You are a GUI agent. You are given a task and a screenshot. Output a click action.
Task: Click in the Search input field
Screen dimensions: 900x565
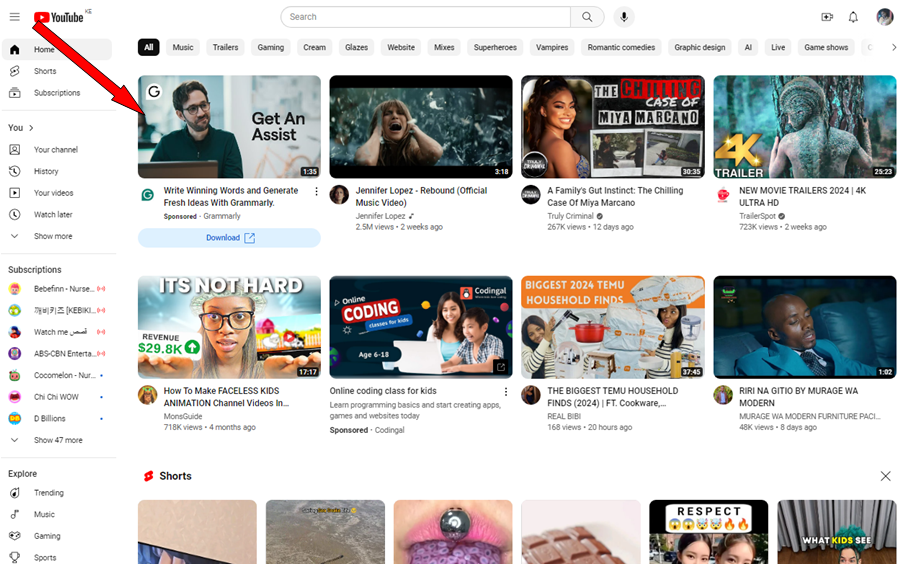click(426, 17)
